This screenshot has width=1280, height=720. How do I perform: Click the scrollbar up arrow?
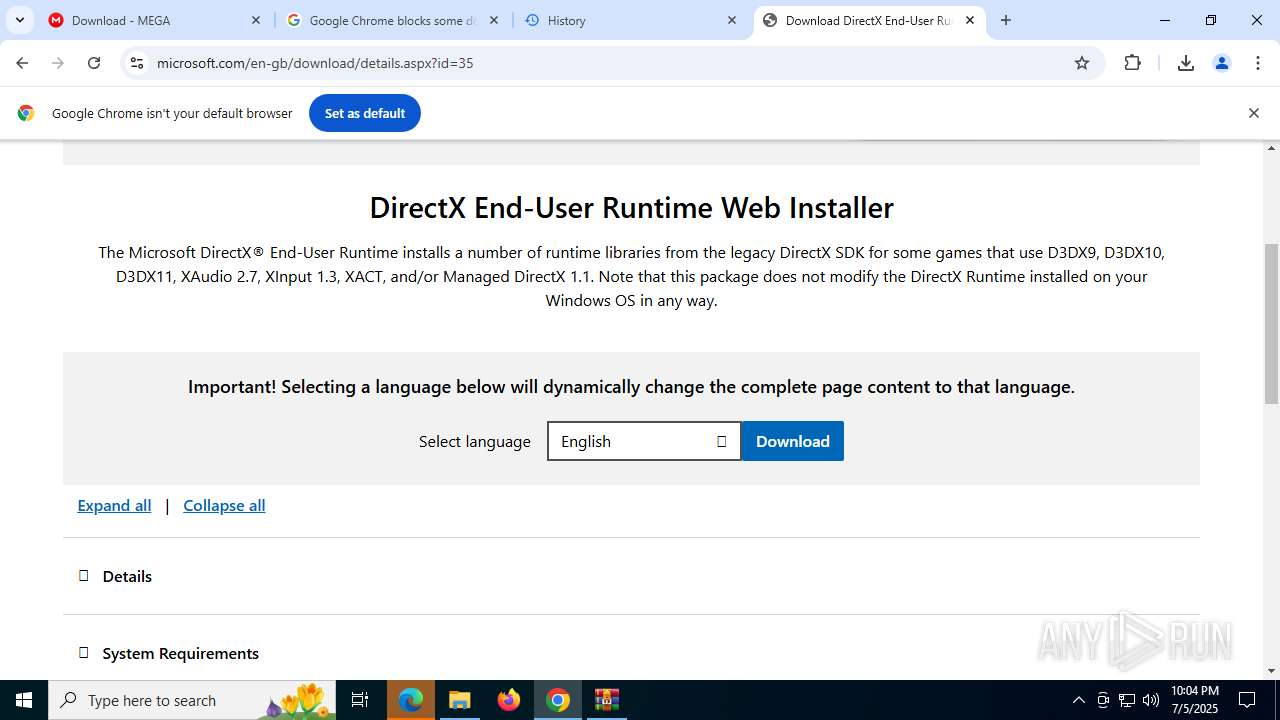(1272, 148)
